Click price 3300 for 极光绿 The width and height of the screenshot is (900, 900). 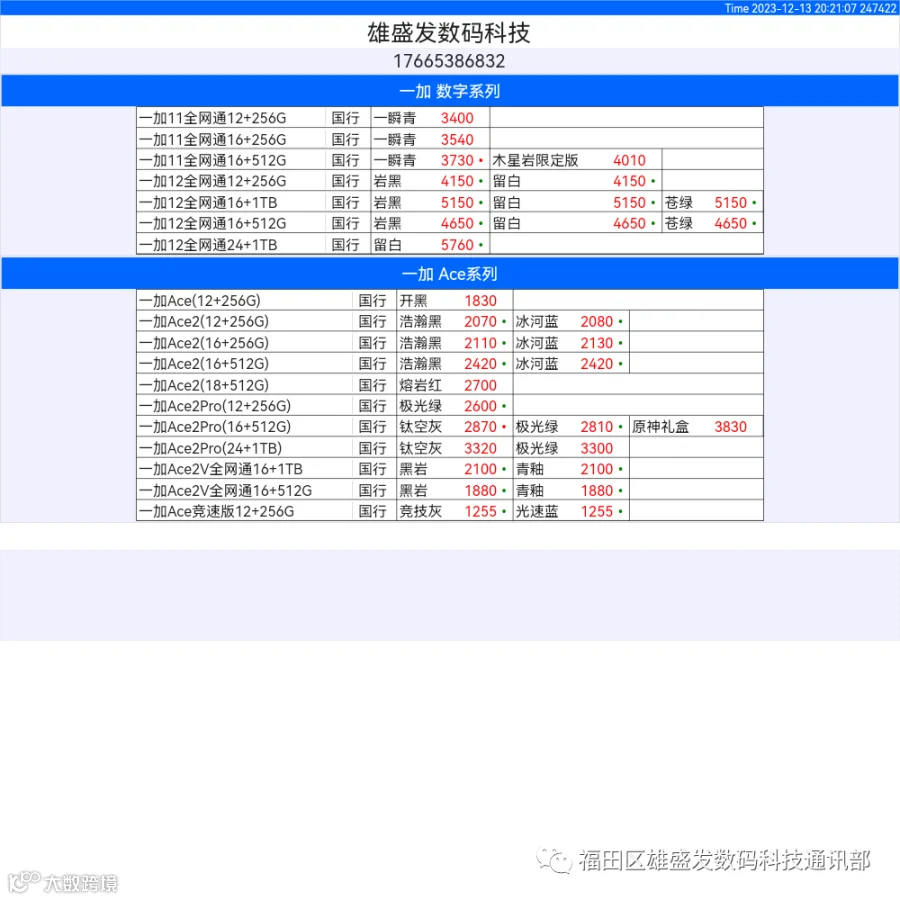[x=596, y=448]
